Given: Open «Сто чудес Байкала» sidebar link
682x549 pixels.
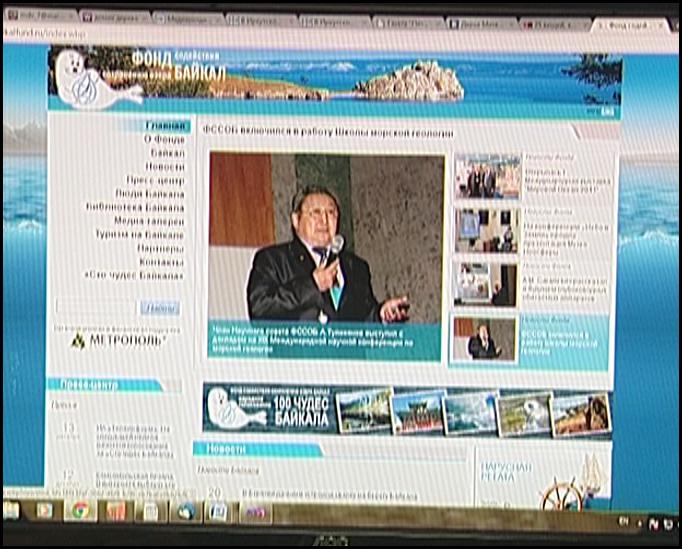Looking at the screenshot, I should point(134,276).
